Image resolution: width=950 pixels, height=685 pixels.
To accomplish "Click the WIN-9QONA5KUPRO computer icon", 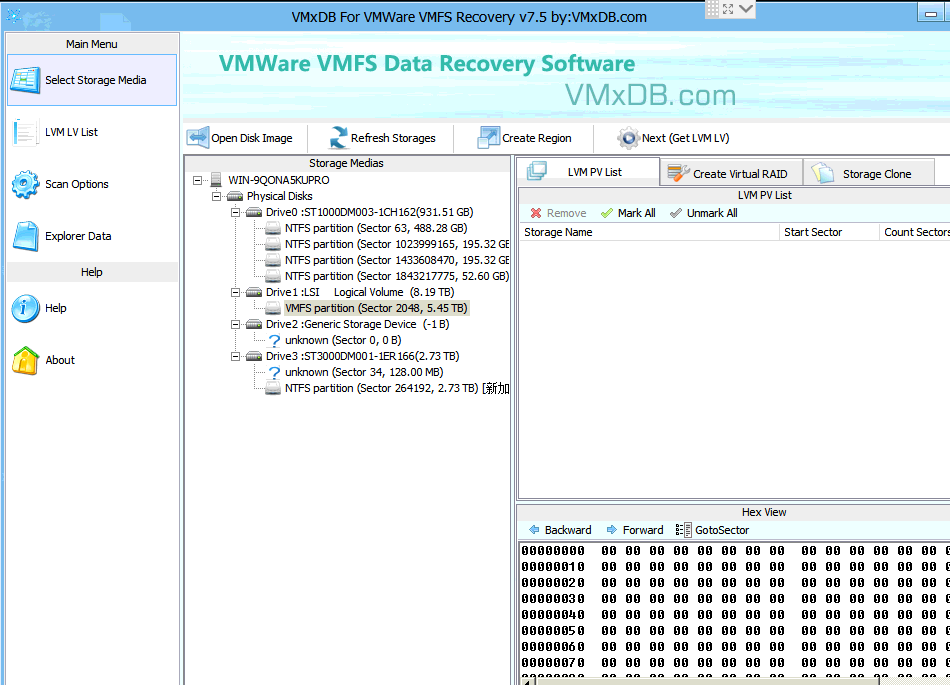I will tap(216, 180).
